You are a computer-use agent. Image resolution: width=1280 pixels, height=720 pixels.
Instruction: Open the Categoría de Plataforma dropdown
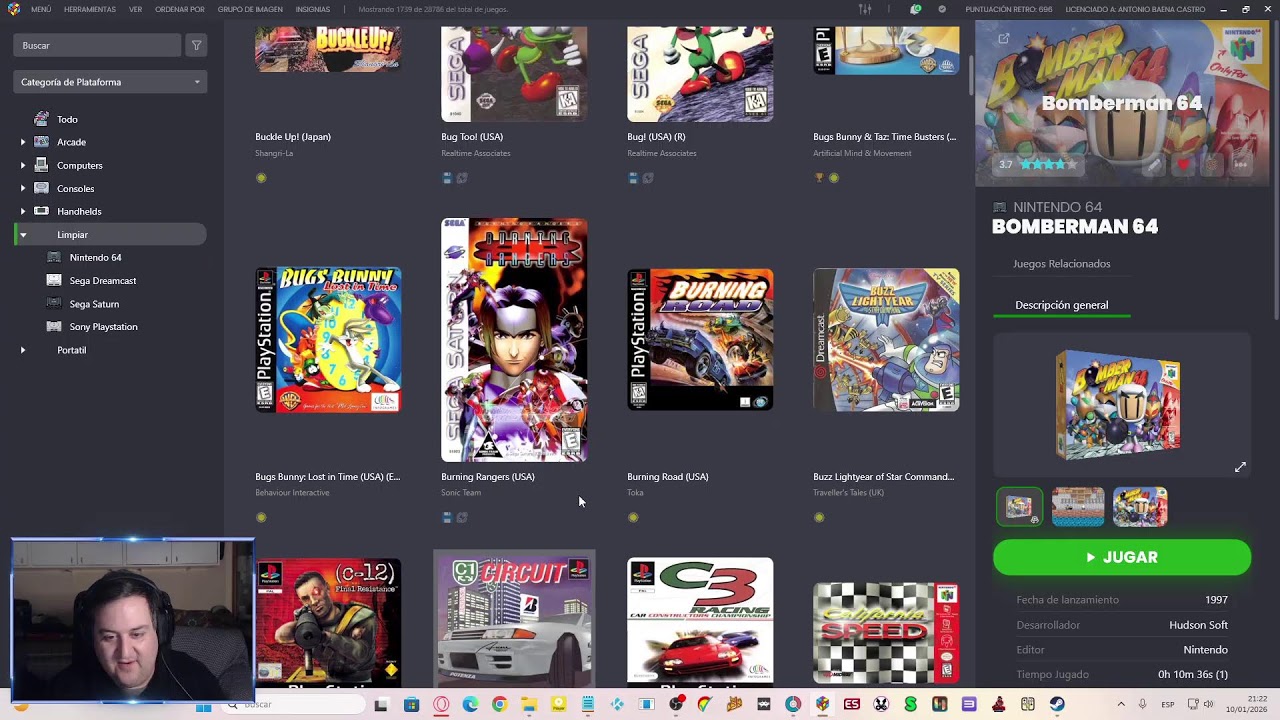click(x=110, y=82)
